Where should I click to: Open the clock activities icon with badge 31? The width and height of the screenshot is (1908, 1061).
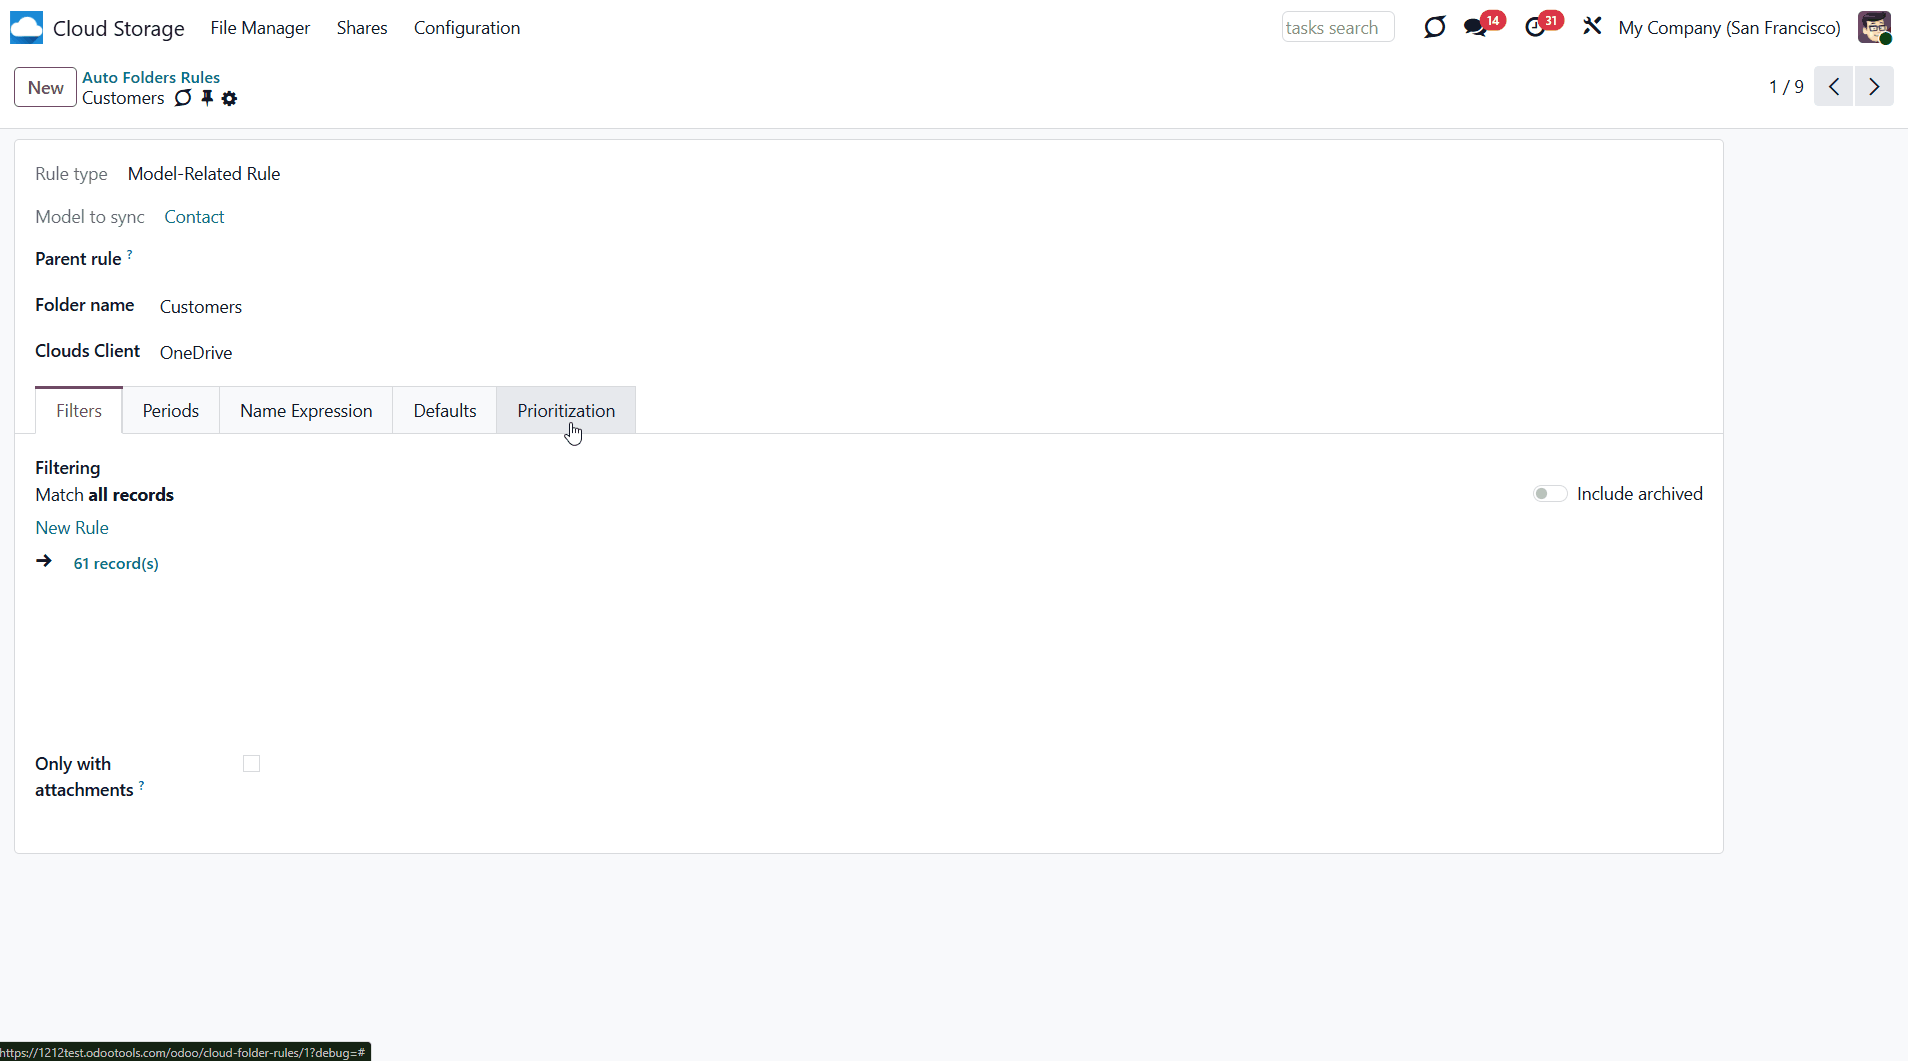tap(1535, 28)
